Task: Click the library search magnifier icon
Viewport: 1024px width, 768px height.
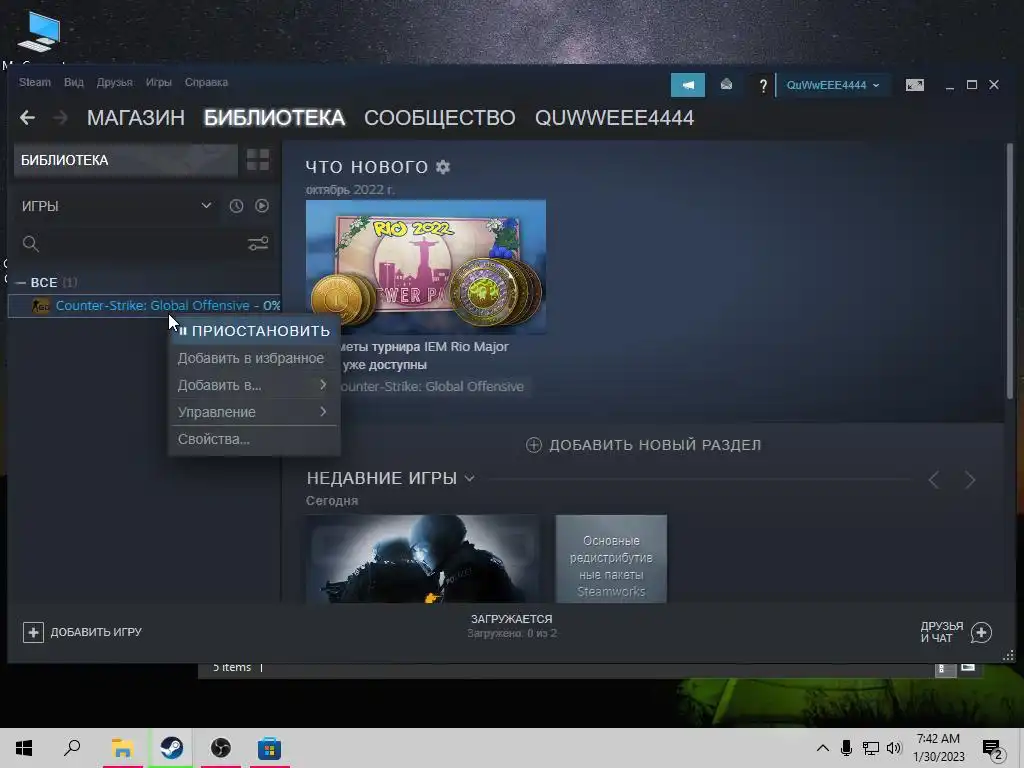Action: tap(31, 244)
